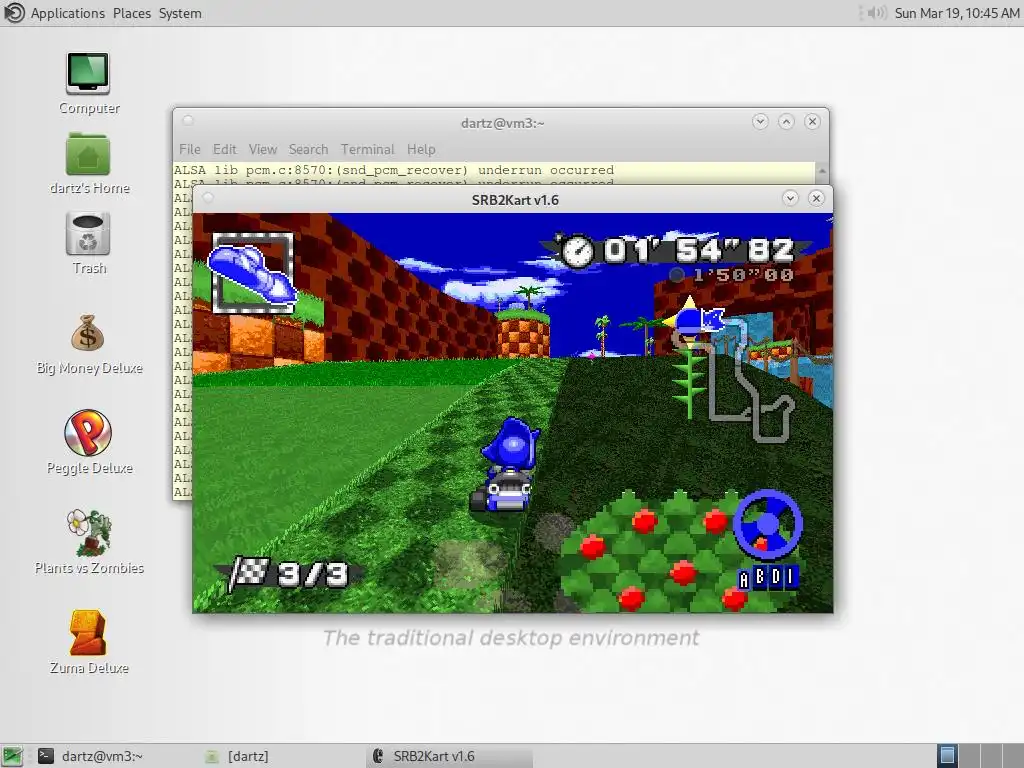Close the dartz@vm3 terminal window

[812, 121]
